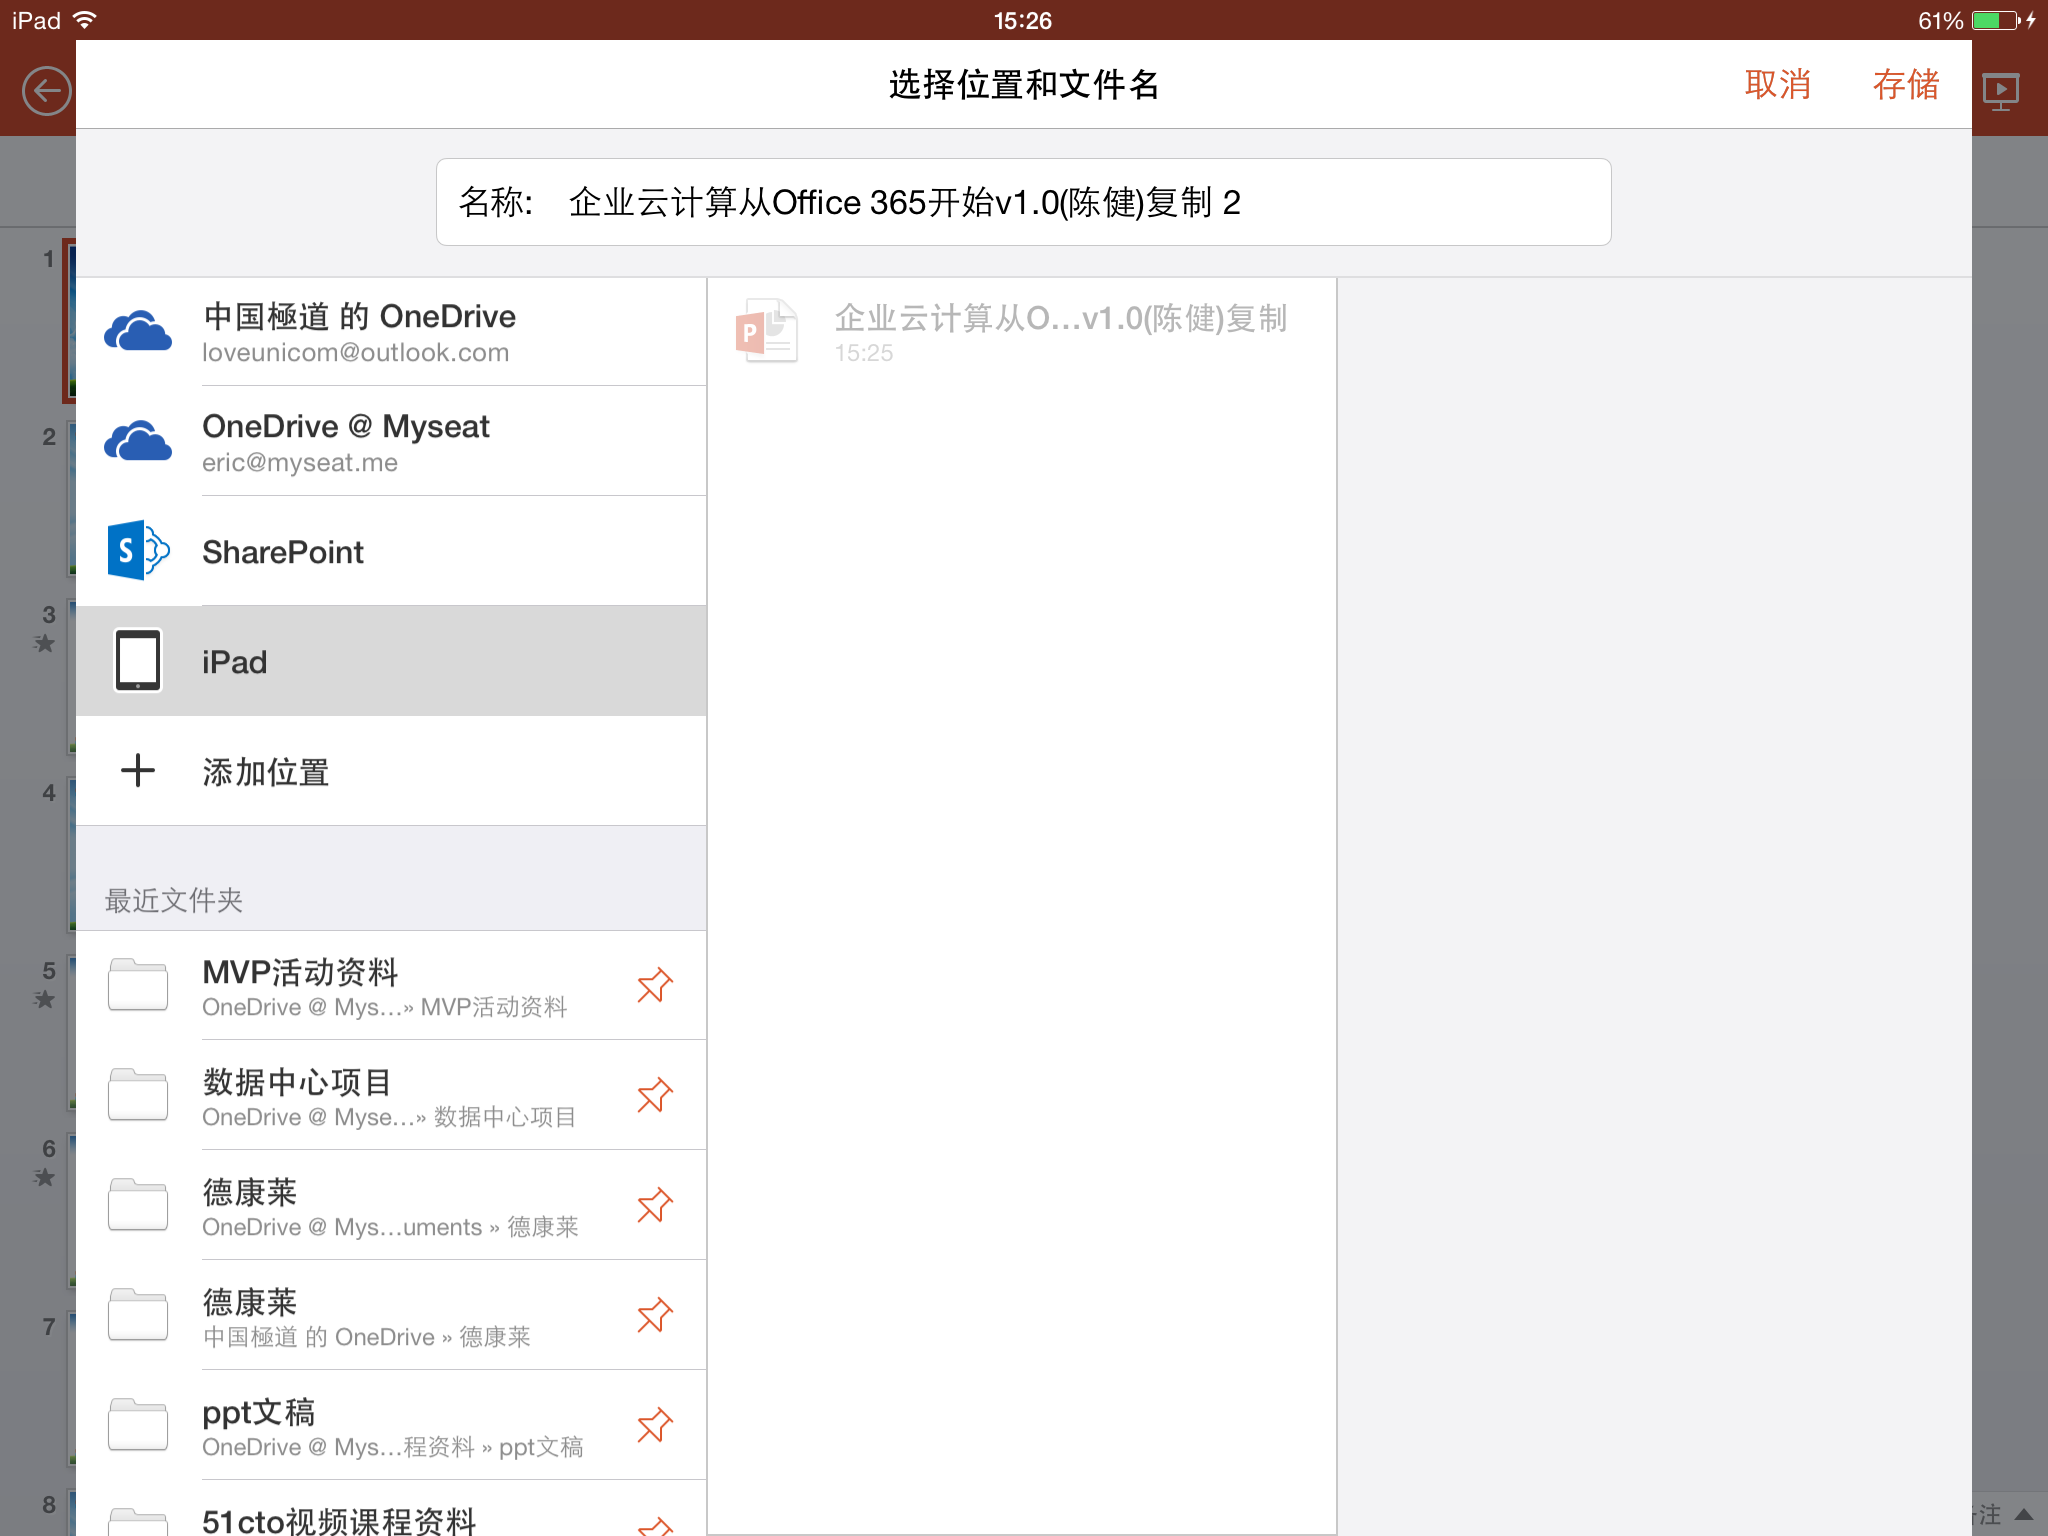This screenshot has height=1536, width=2048.
Task: Tap the 15:26 clock in status bar
Action: [1022, 20]
